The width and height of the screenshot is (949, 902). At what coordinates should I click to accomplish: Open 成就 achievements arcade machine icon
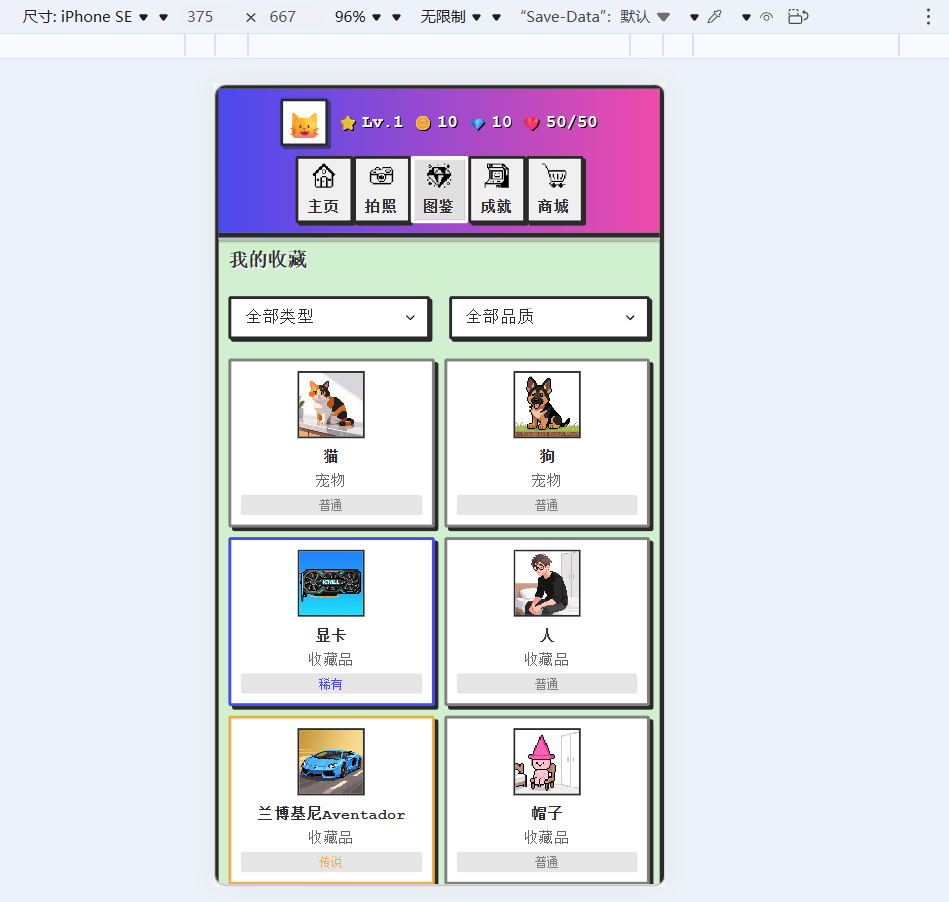click(497, 189)
